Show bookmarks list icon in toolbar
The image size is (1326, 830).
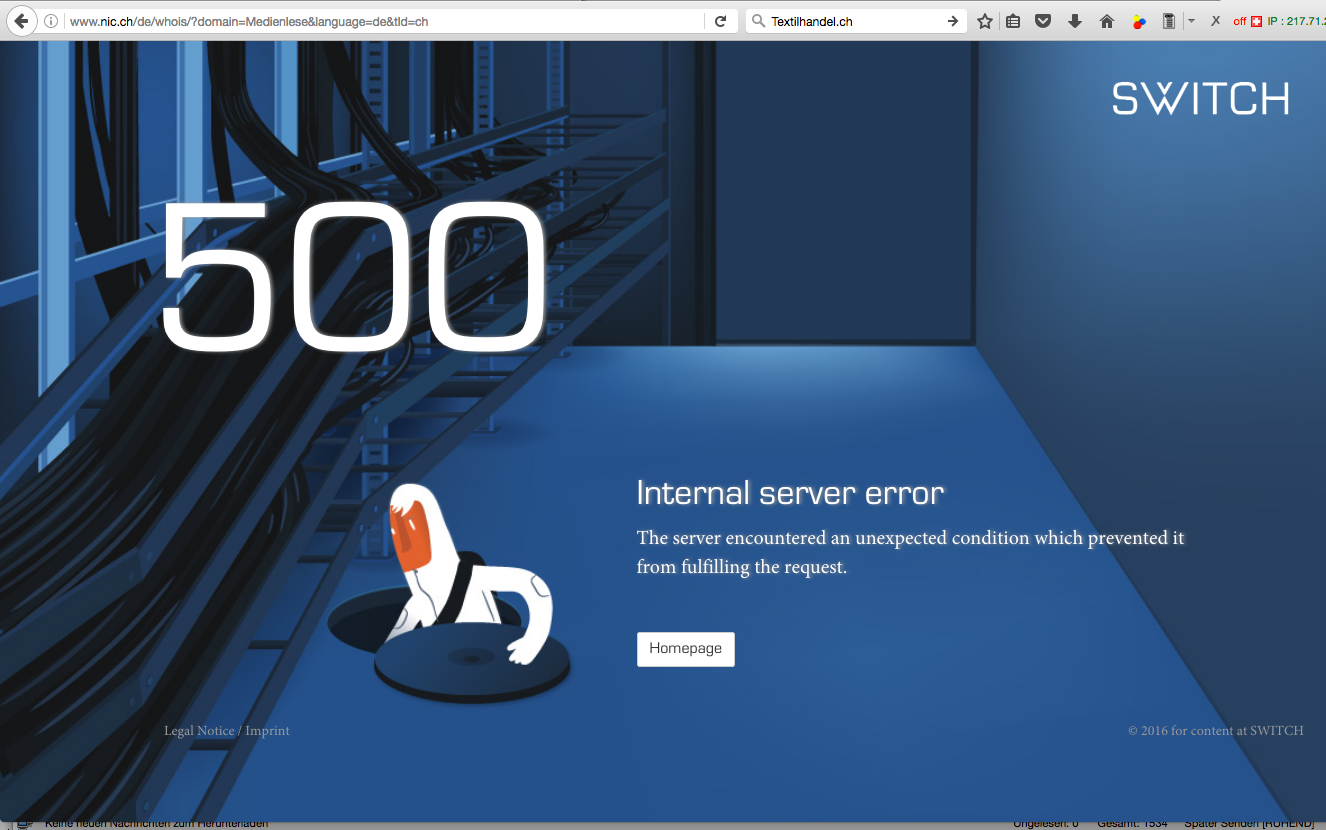point(1013,21)
